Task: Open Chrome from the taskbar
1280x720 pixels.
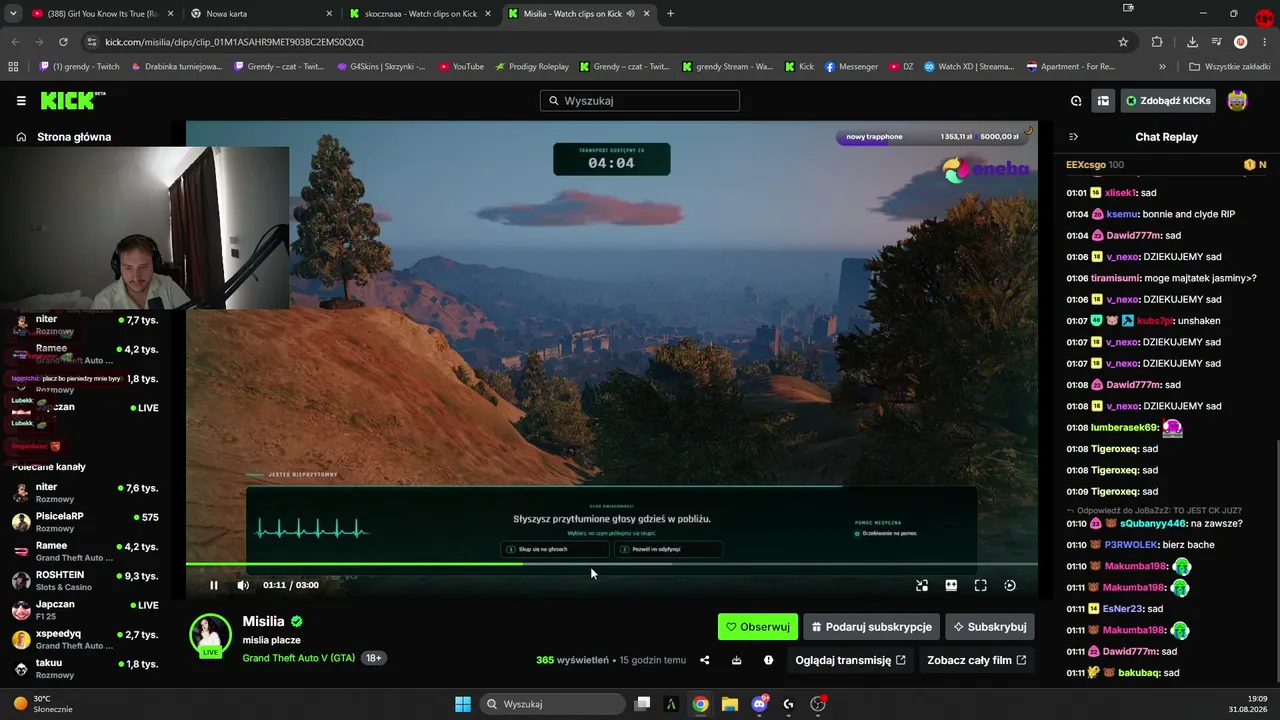Action: tap(700, 704)
